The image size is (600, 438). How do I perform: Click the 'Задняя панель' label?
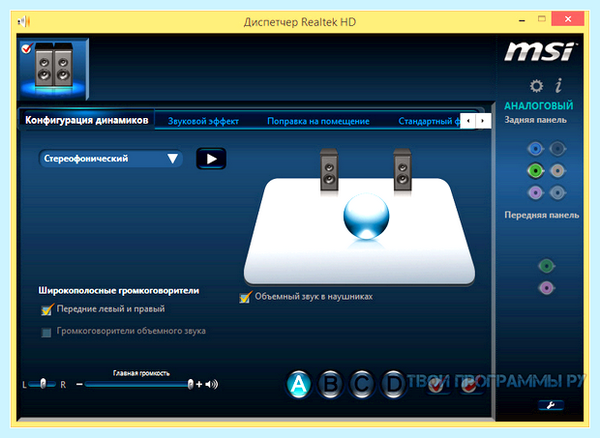tap(535, 120)
